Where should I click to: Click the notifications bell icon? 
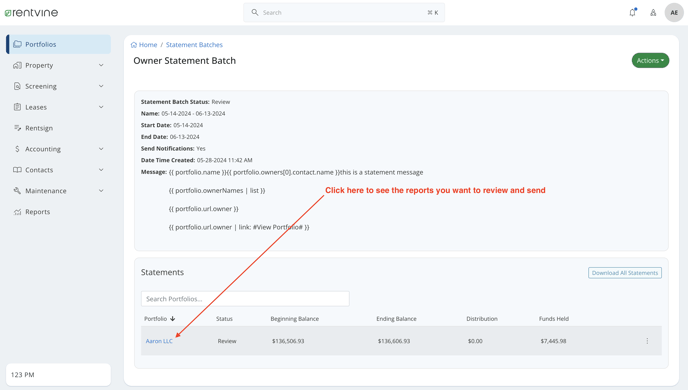(632, 12)
